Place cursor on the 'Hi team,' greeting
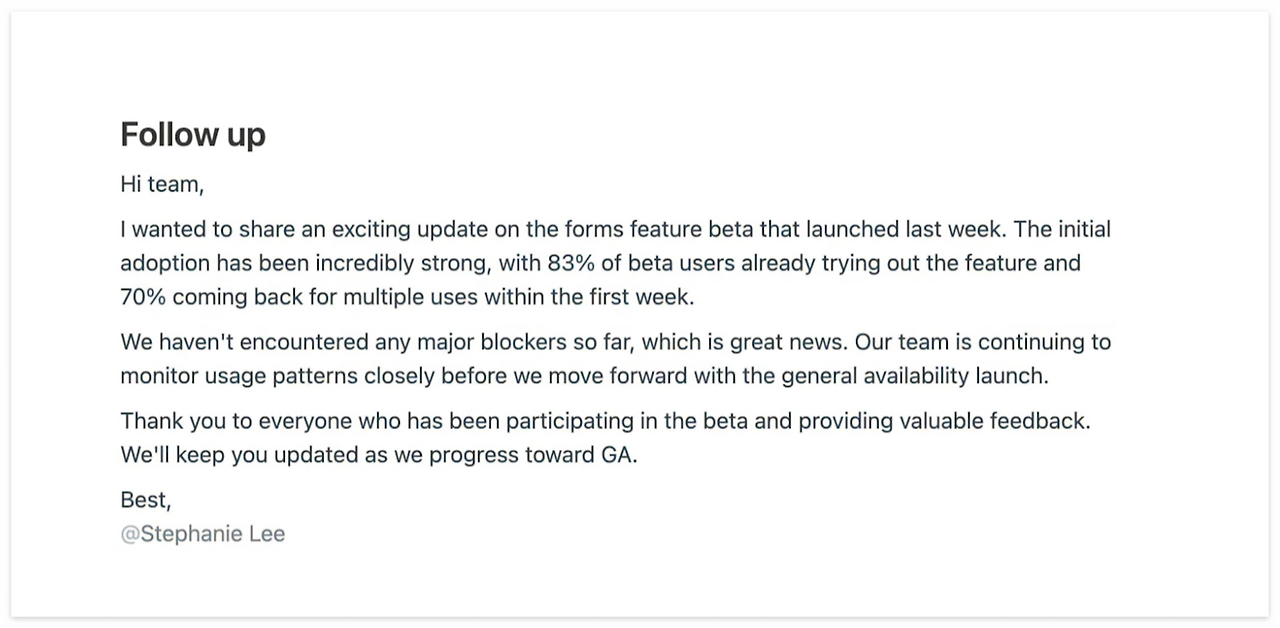1280x628 pixels. [x=162, y=185]
